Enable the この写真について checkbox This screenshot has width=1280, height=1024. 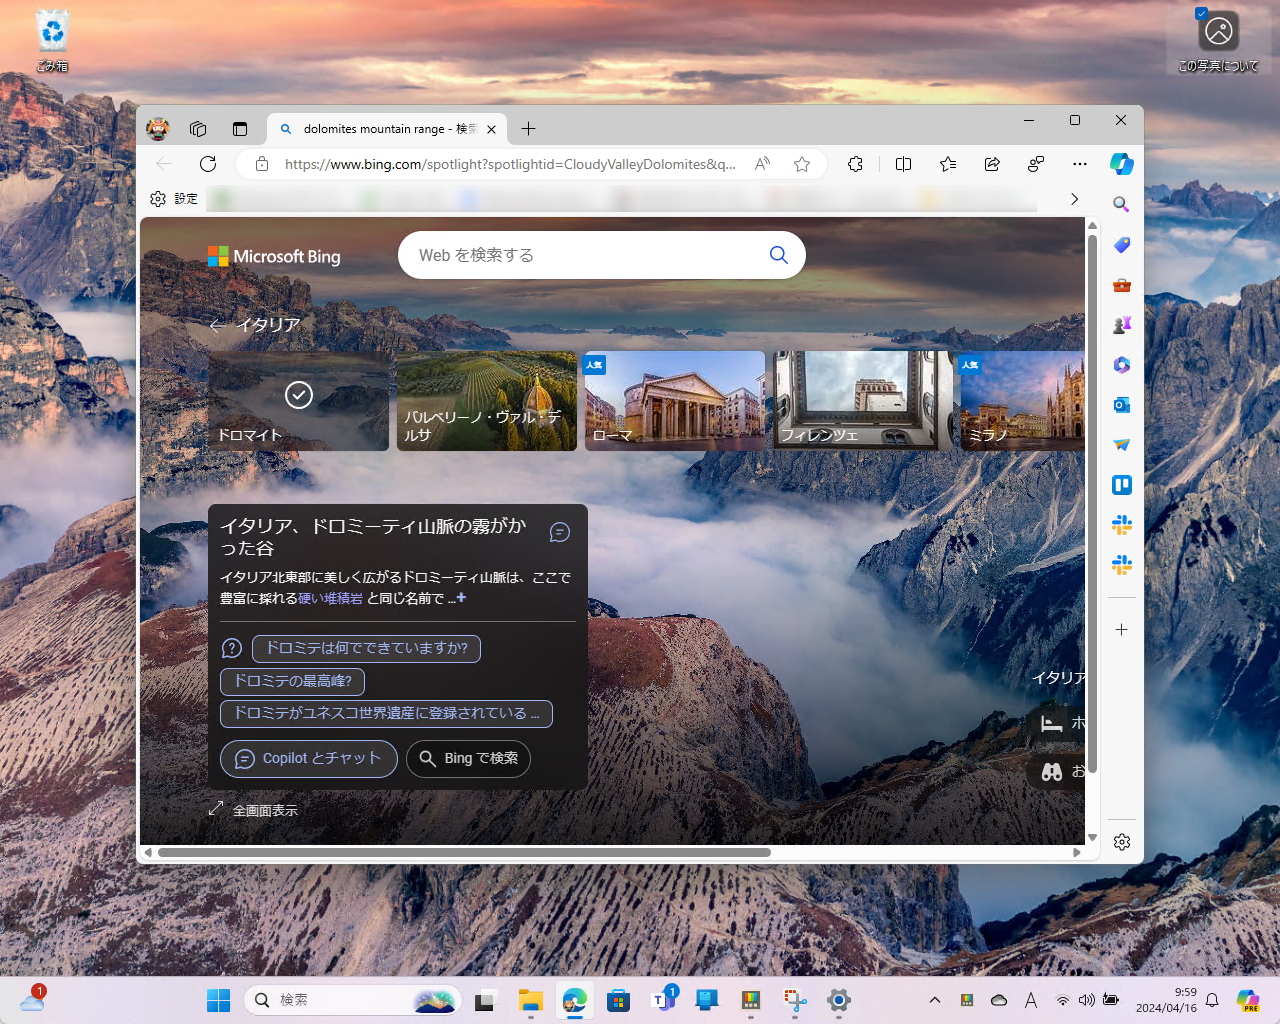pyautogui.click(x=1201, y=13)
